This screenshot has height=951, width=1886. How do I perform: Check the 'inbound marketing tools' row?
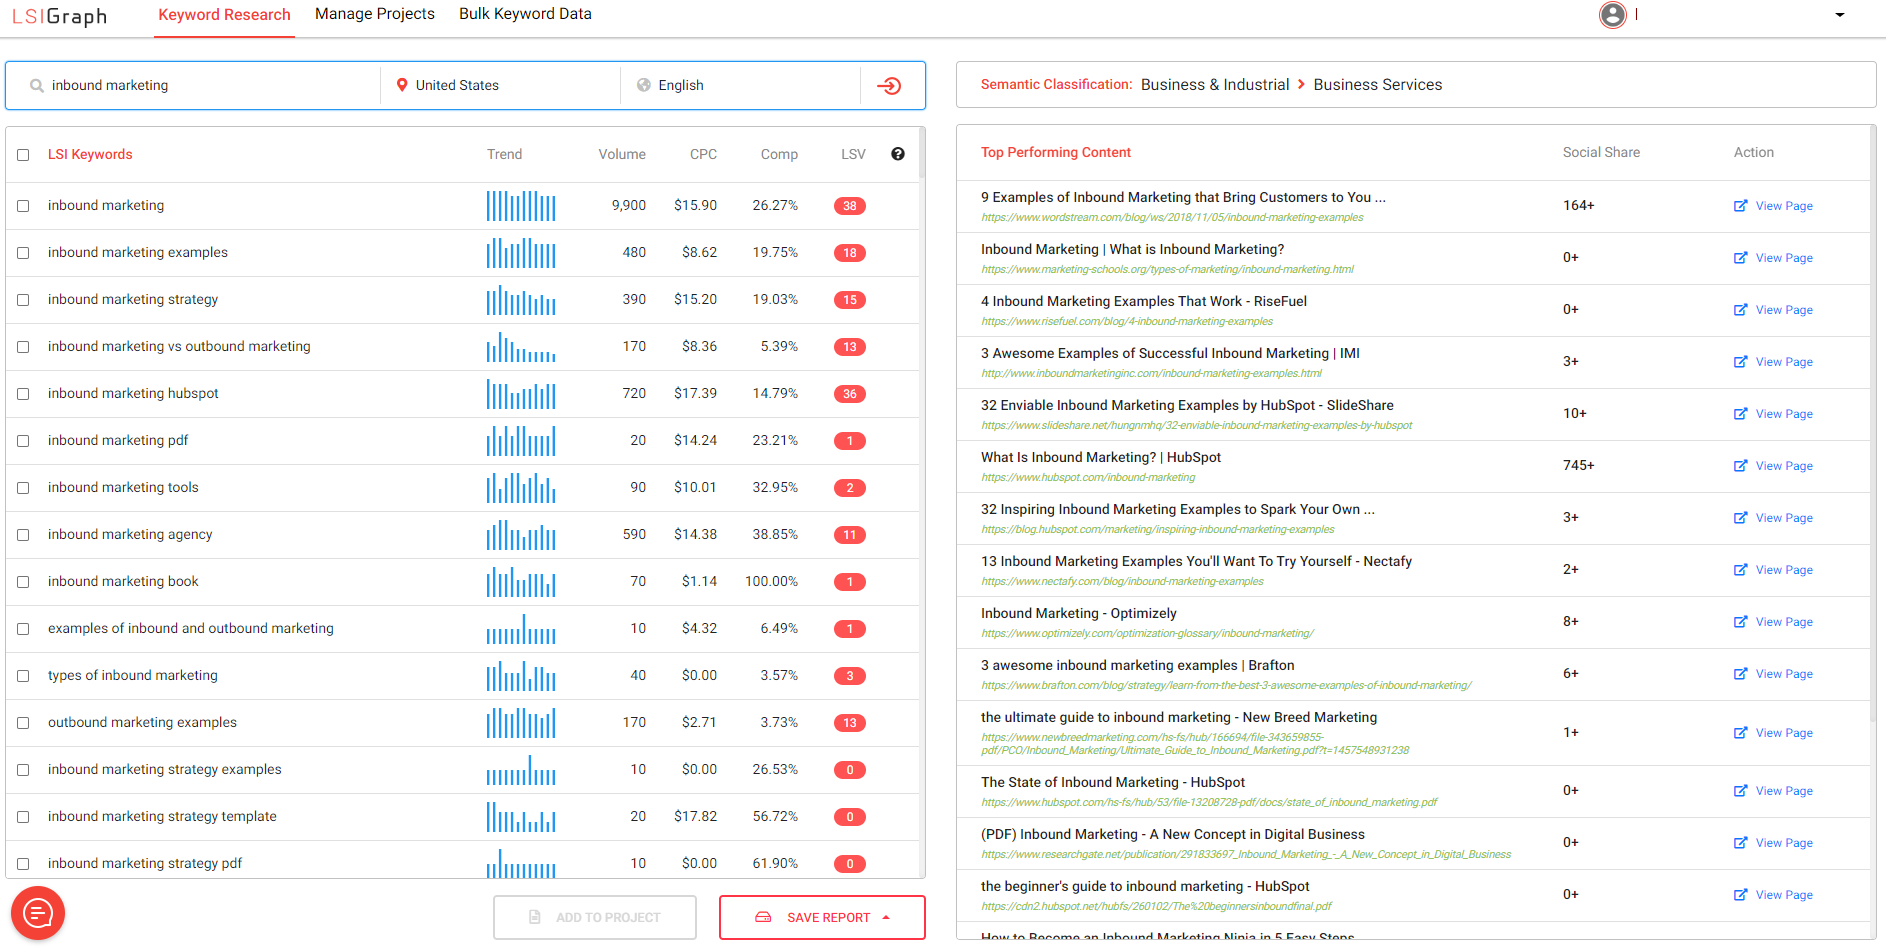pos(23,488)
